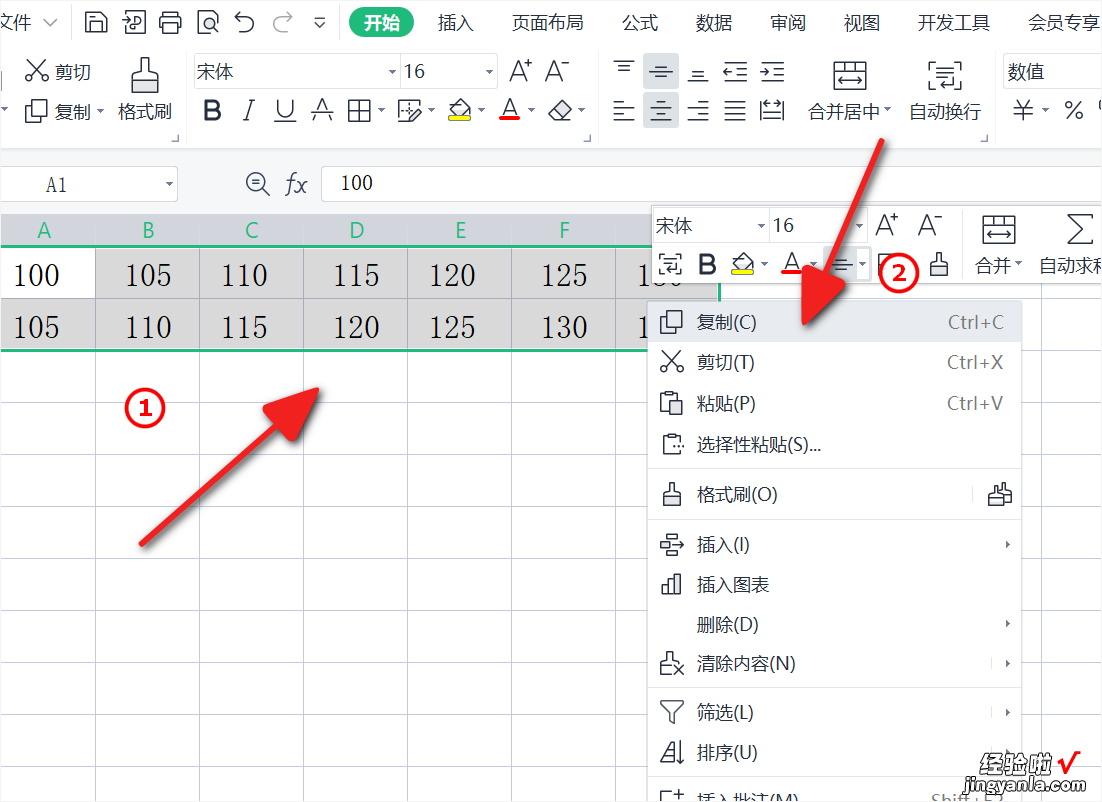Click the ribbon eraser clear icon

tap(560, 110)
